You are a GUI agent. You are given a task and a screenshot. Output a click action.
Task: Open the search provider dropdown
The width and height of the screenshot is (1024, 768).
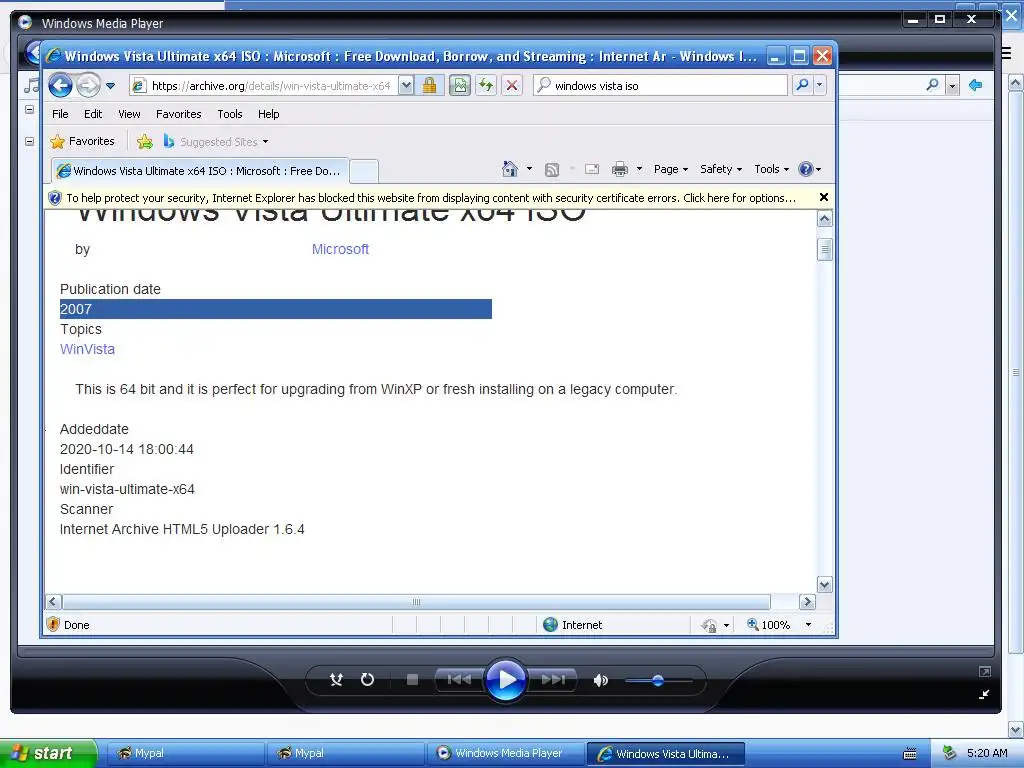819,86
